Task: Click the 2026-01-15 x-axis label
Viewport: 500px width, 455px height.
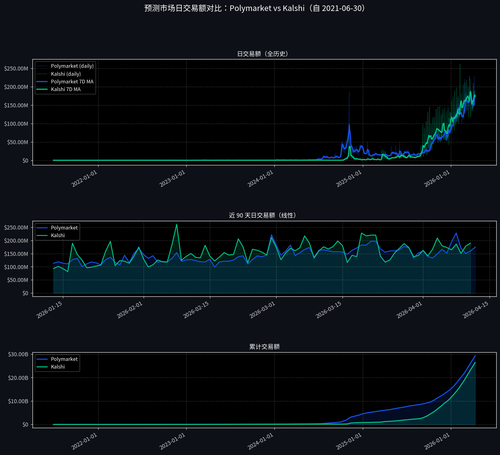Action: (49, 310)
